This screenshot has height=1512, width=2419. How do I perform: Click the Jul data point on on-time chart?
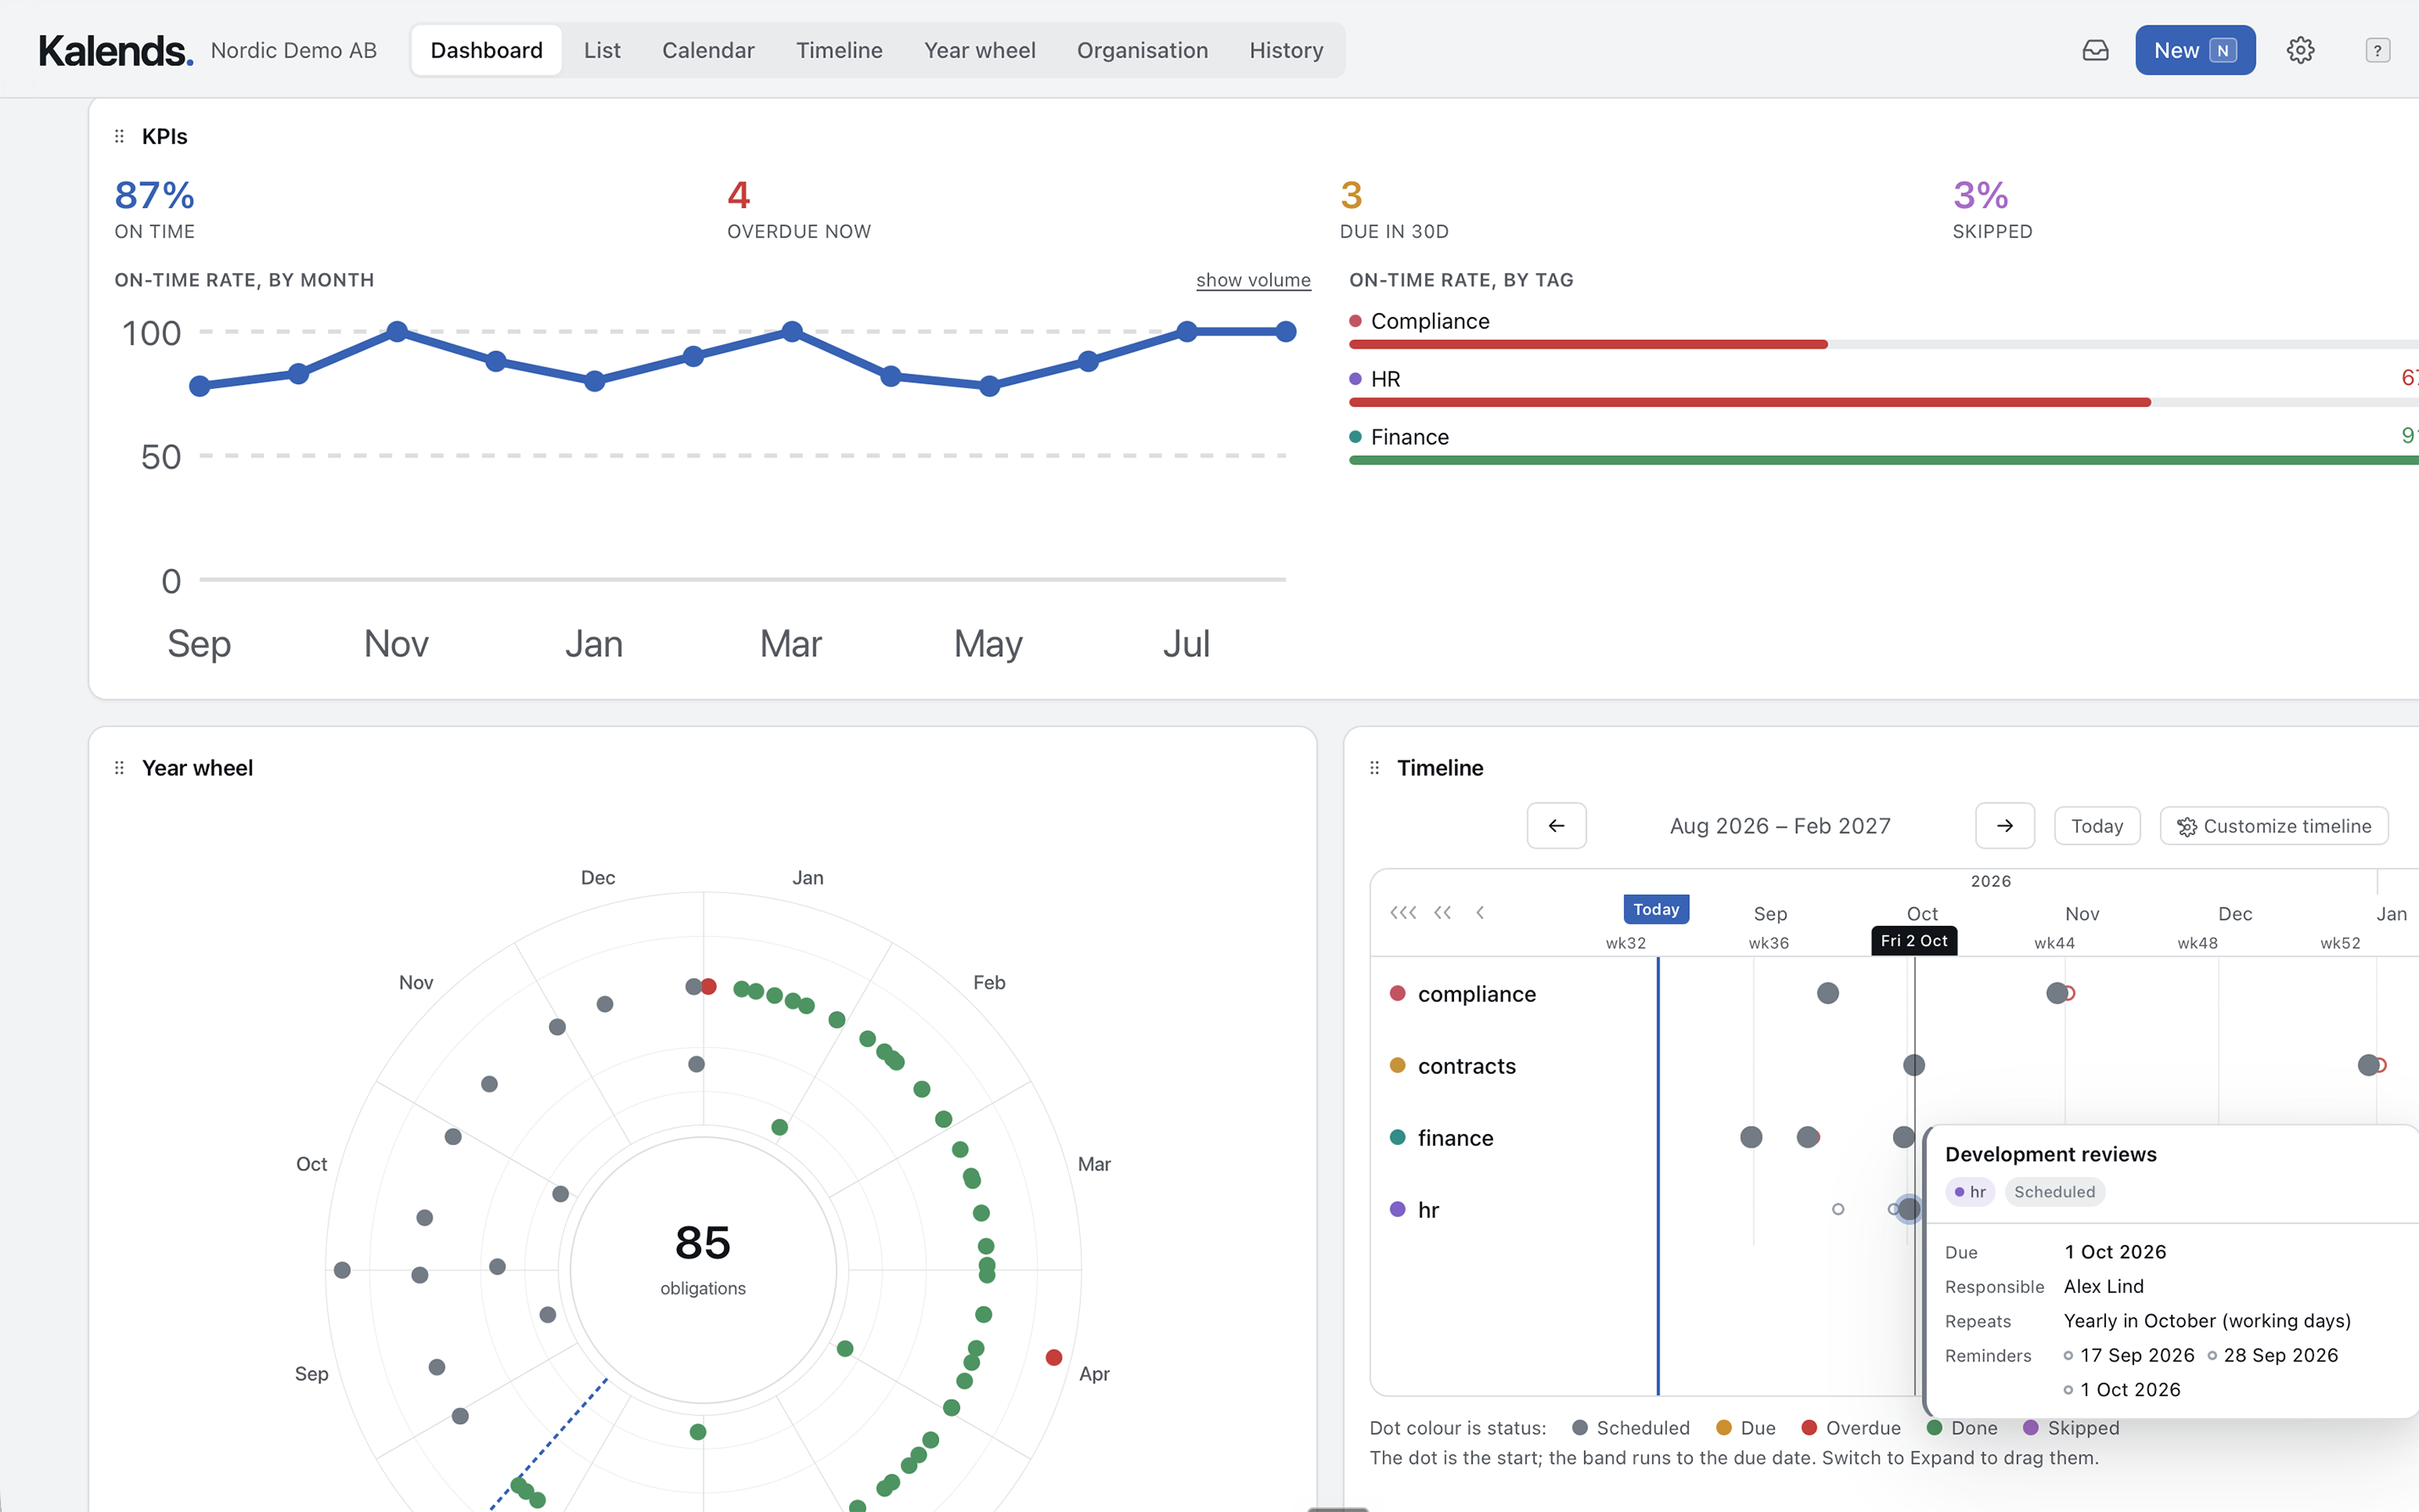point(1187,331)
